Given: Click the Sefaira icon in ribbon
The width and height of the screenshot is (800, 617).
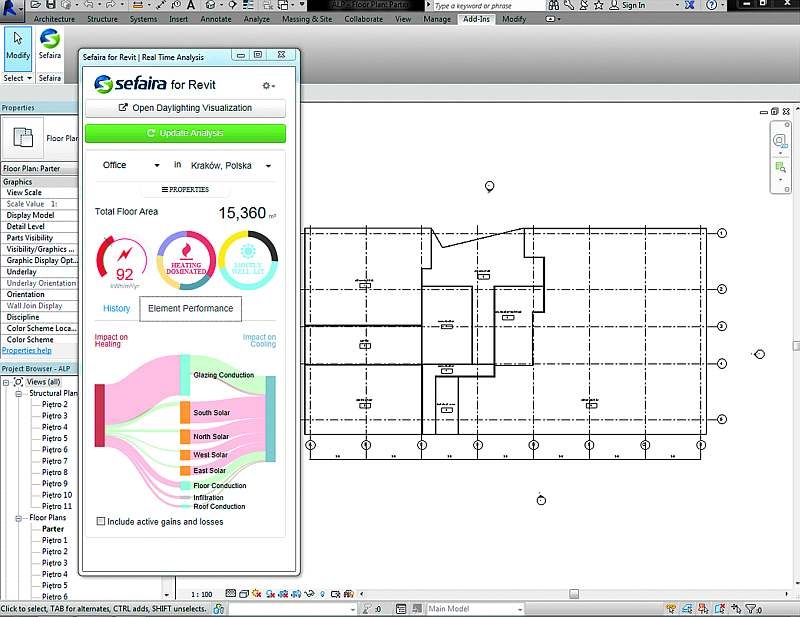Looking at the screenshot, I should [x=49, y=45].
